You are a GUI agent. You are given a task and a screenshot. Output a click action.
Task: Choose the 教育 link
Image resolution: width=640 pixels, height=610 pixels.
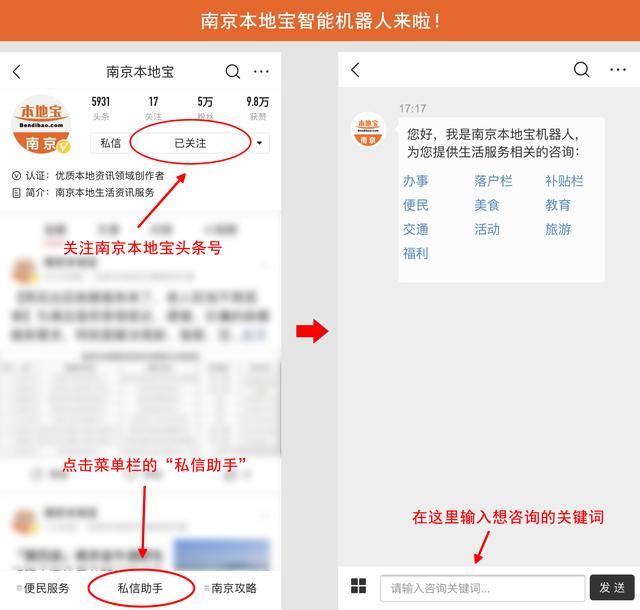(x=558, y=205)
